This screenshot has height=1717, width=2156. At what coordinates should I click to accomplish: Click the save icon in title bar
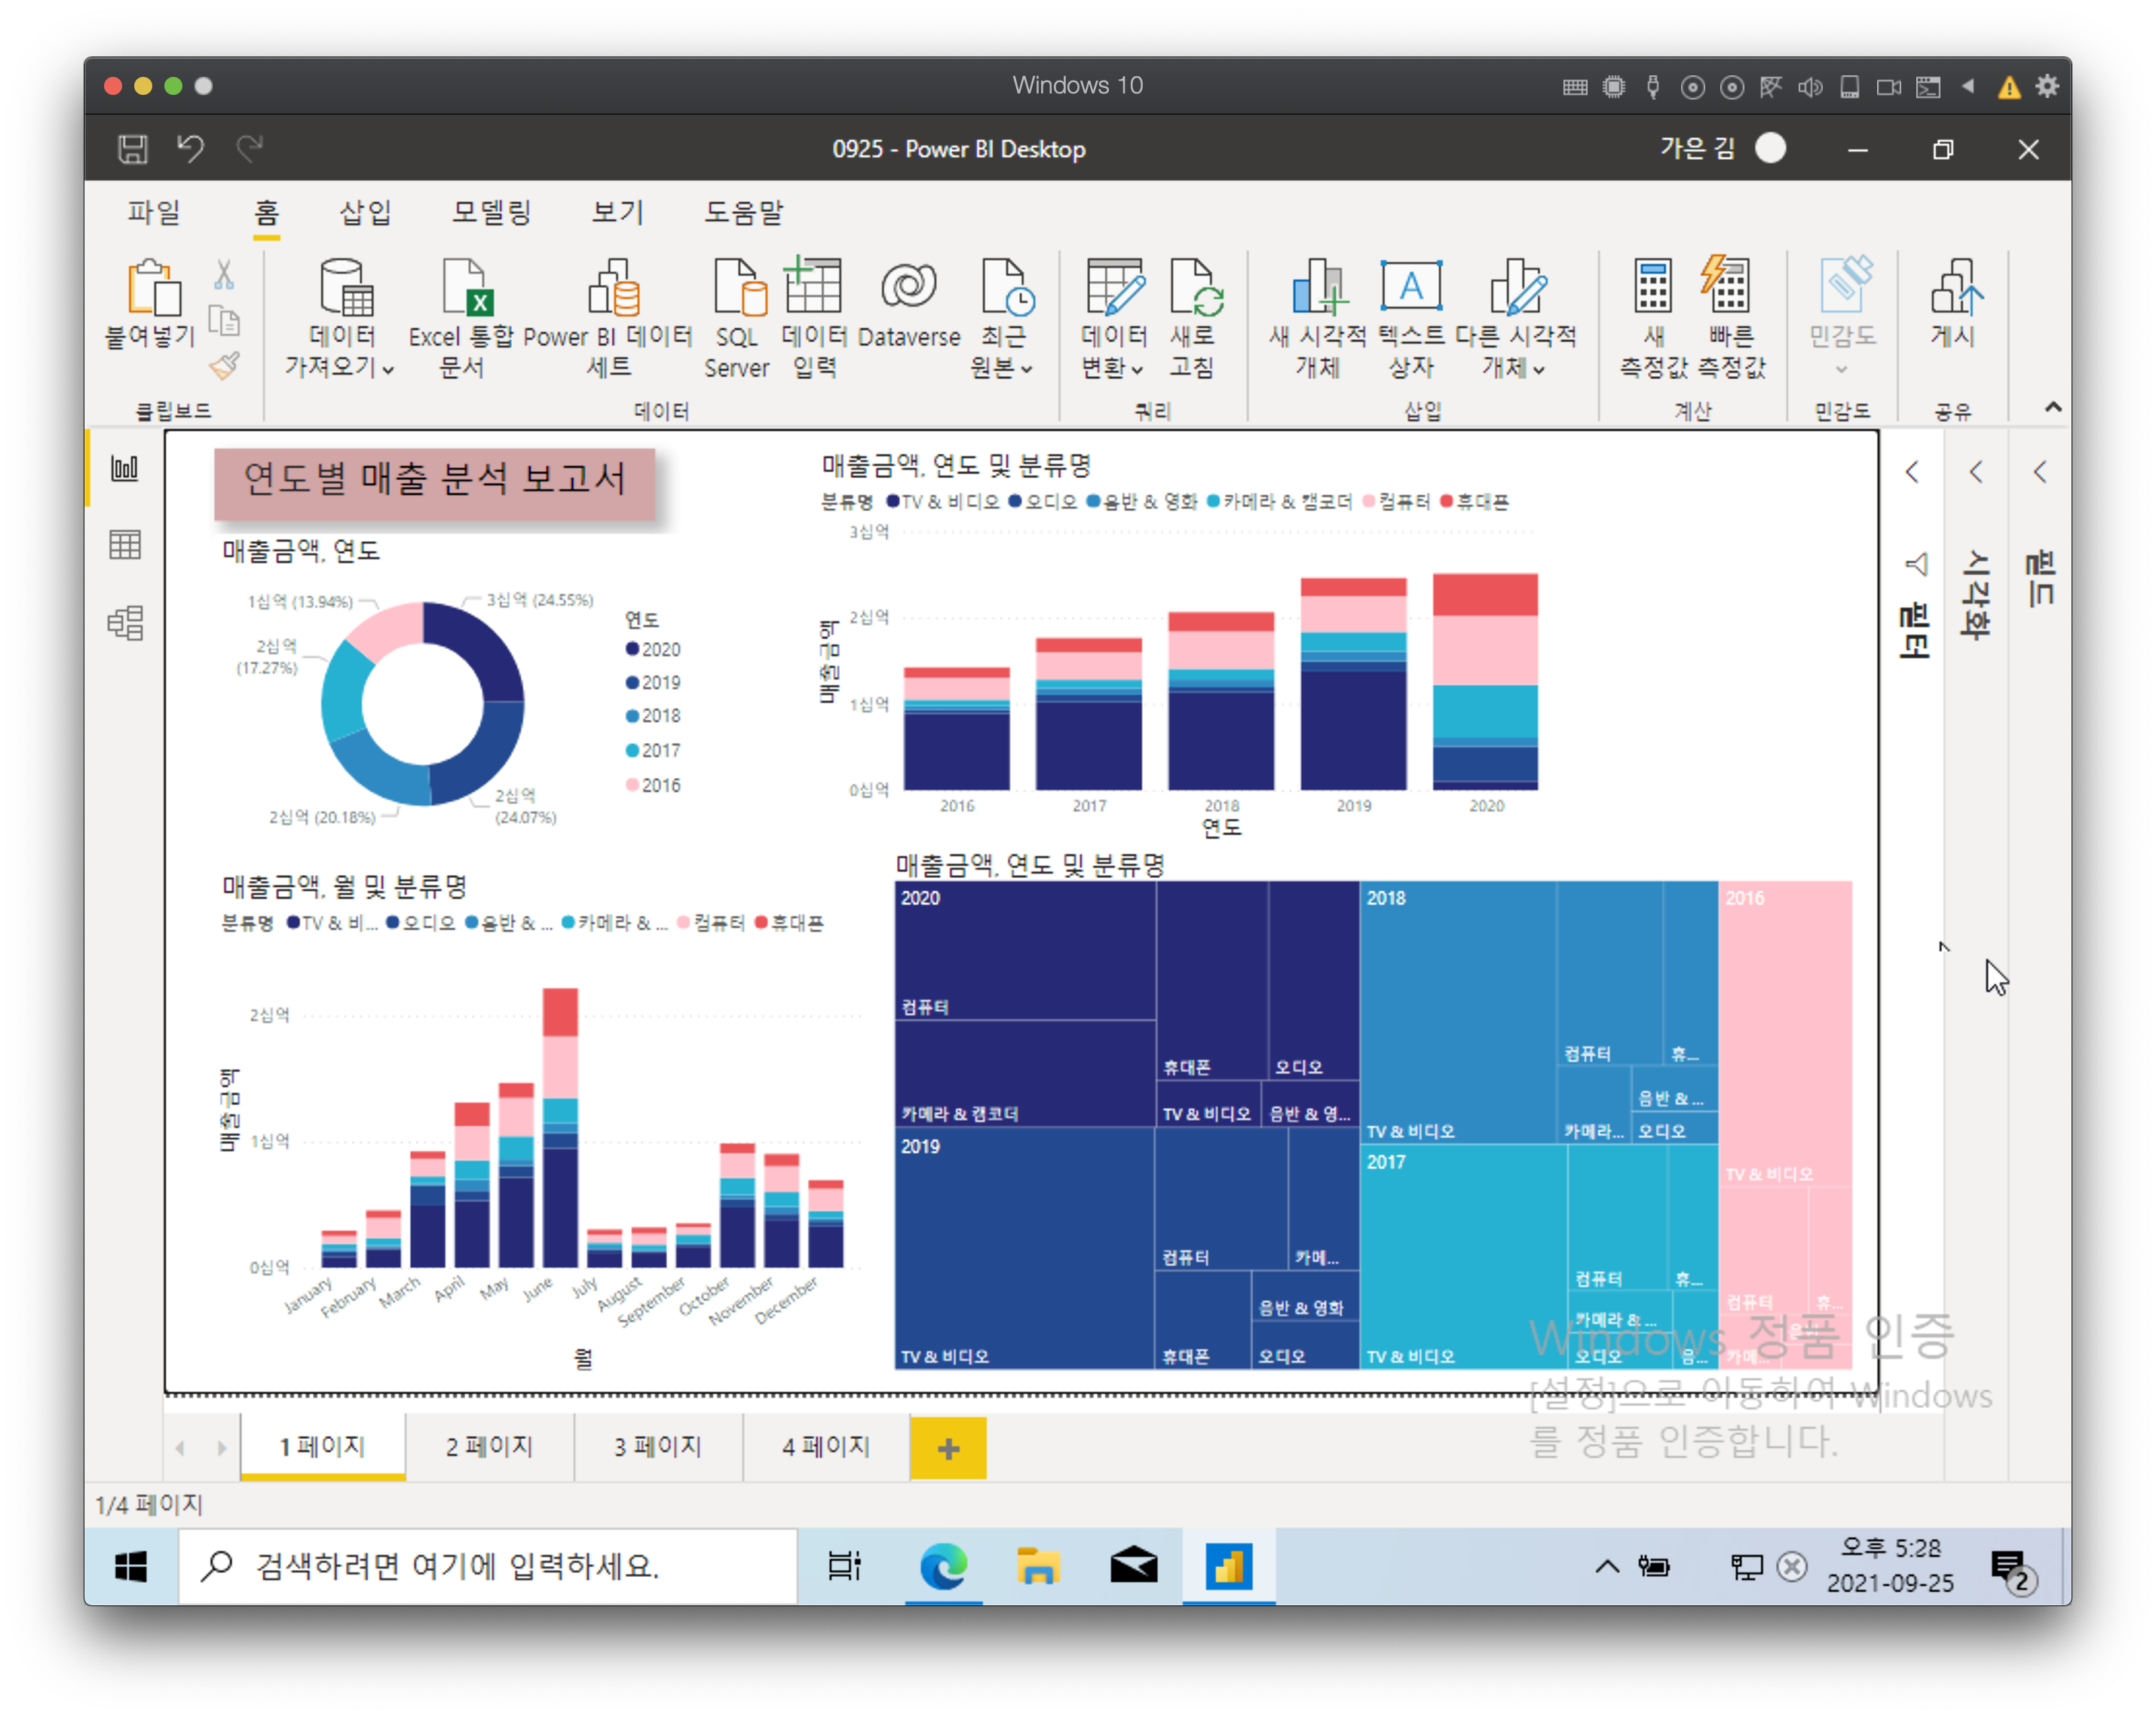[x=132, y=149]
